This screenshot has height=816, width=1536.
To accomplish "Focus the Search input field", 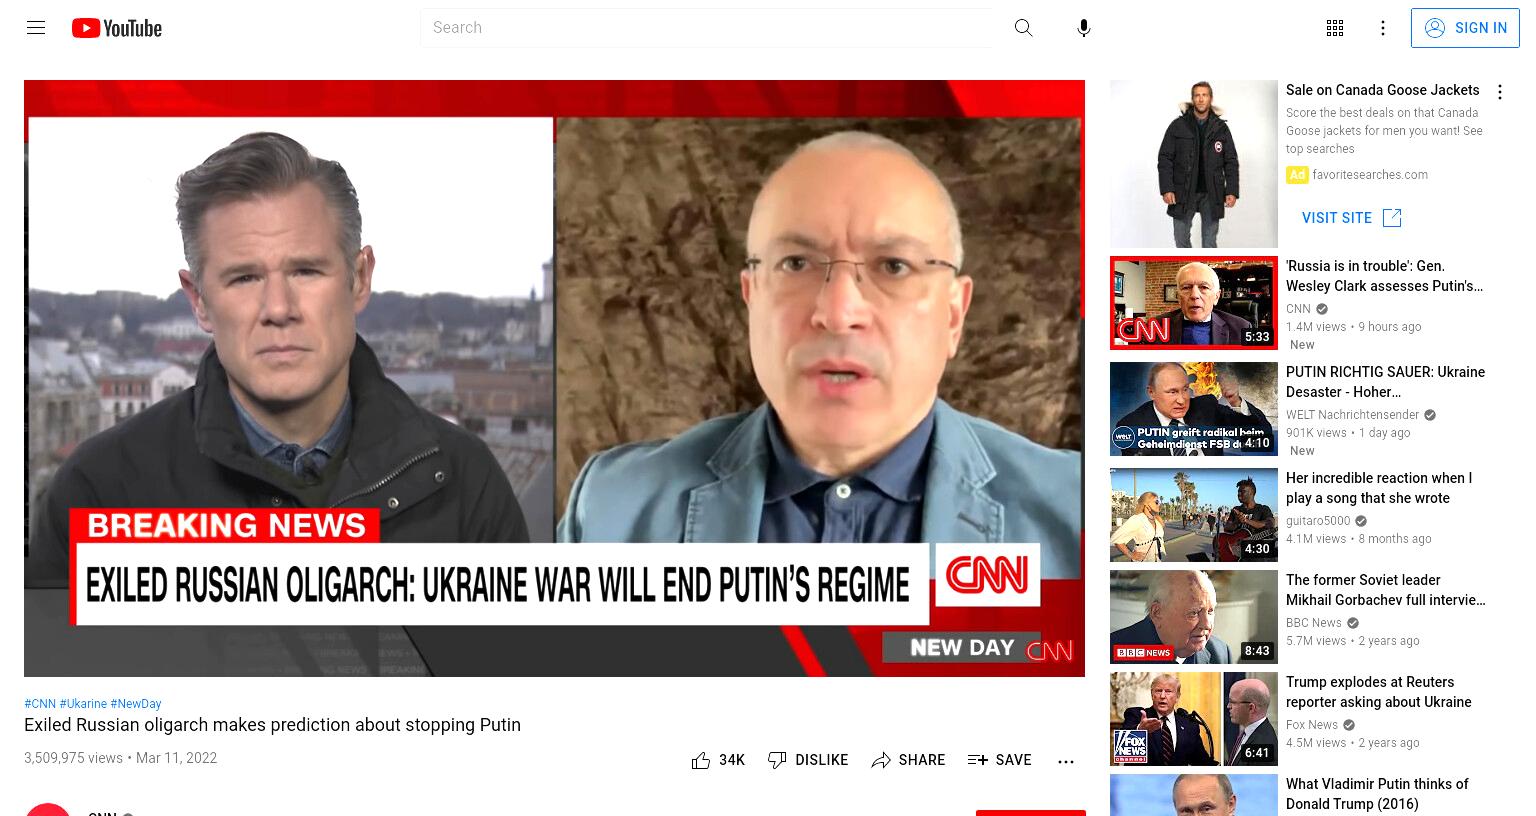I will (x=706, y=28).
